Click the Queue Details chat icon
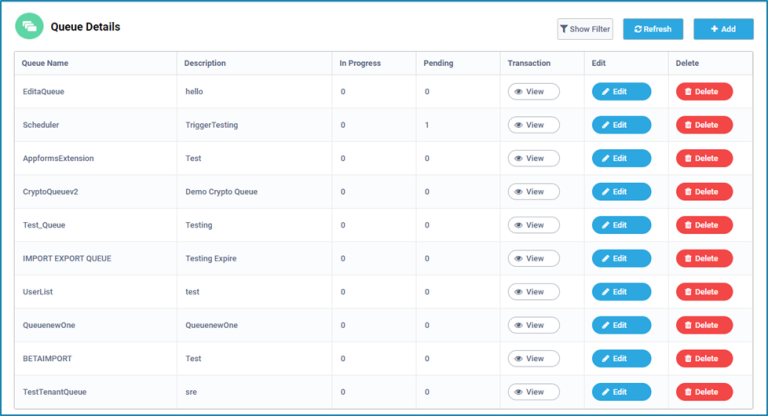The image size is (768, 416). click(x=29, y=27)
